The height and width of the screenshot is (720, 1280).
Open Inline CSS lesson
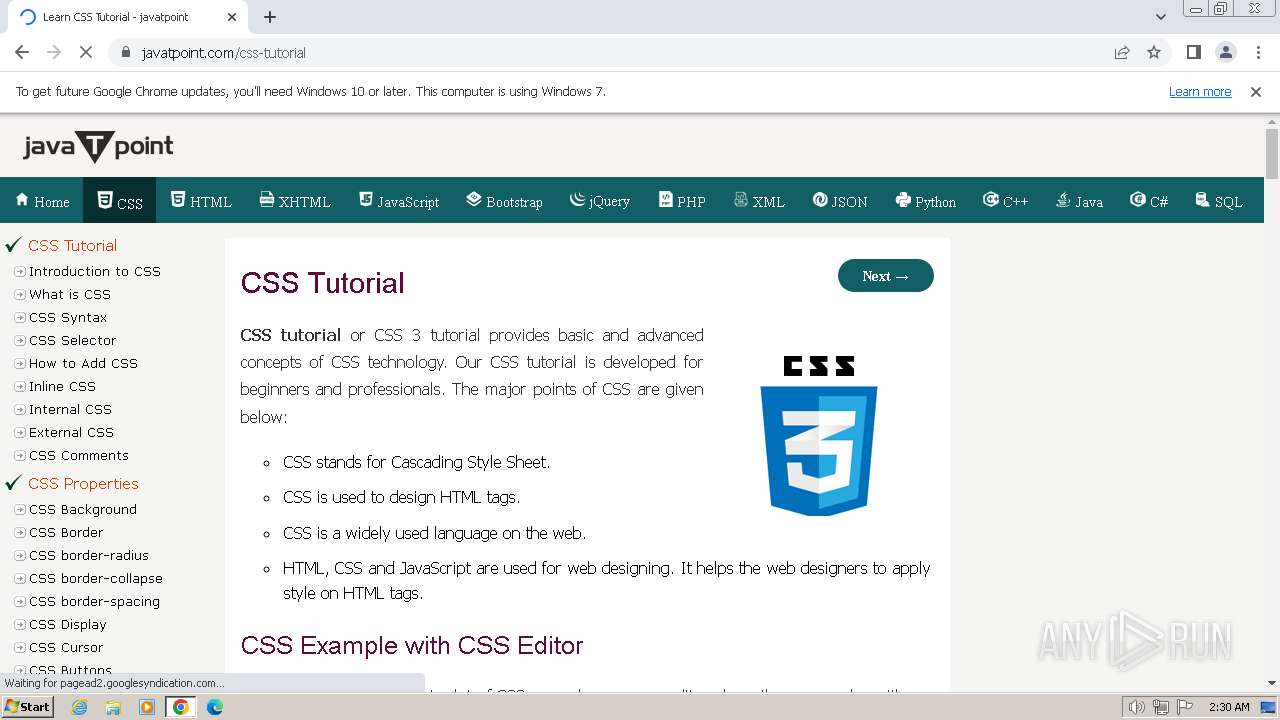tap(62, 386)
